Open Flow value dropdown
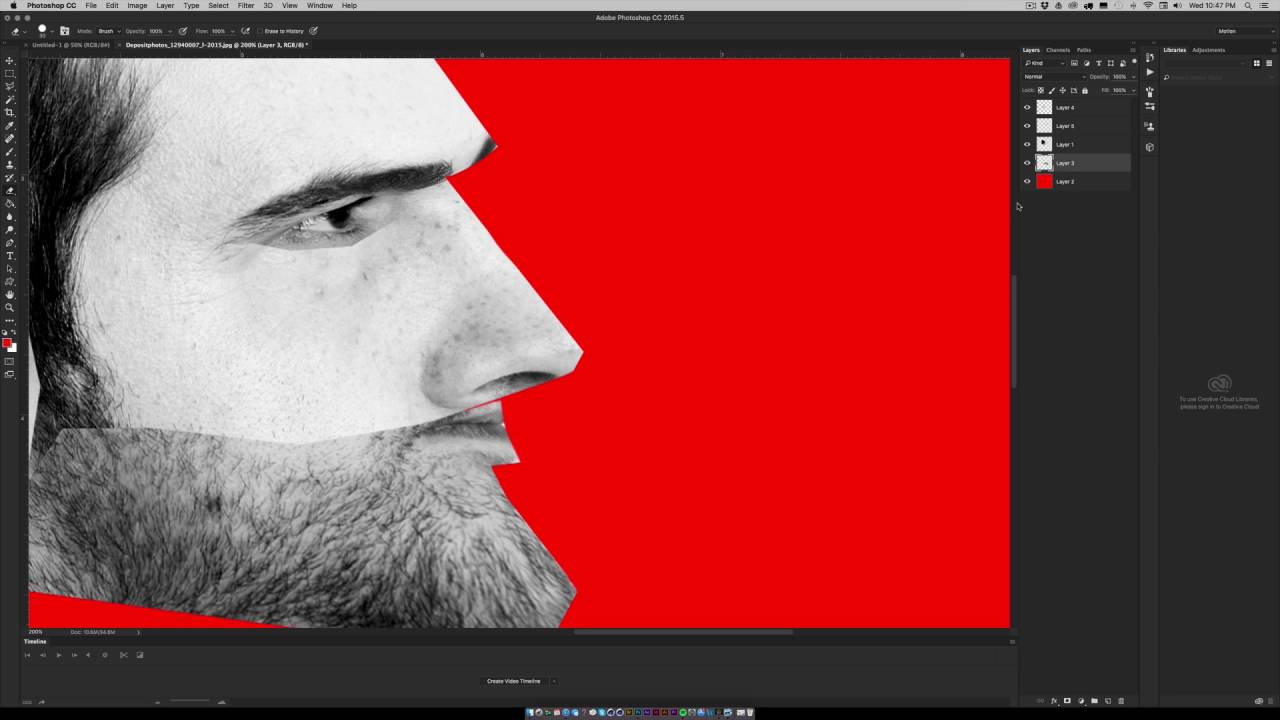Image resolution: width=1280 pixels, height=720 pixels. coord(230,31)
